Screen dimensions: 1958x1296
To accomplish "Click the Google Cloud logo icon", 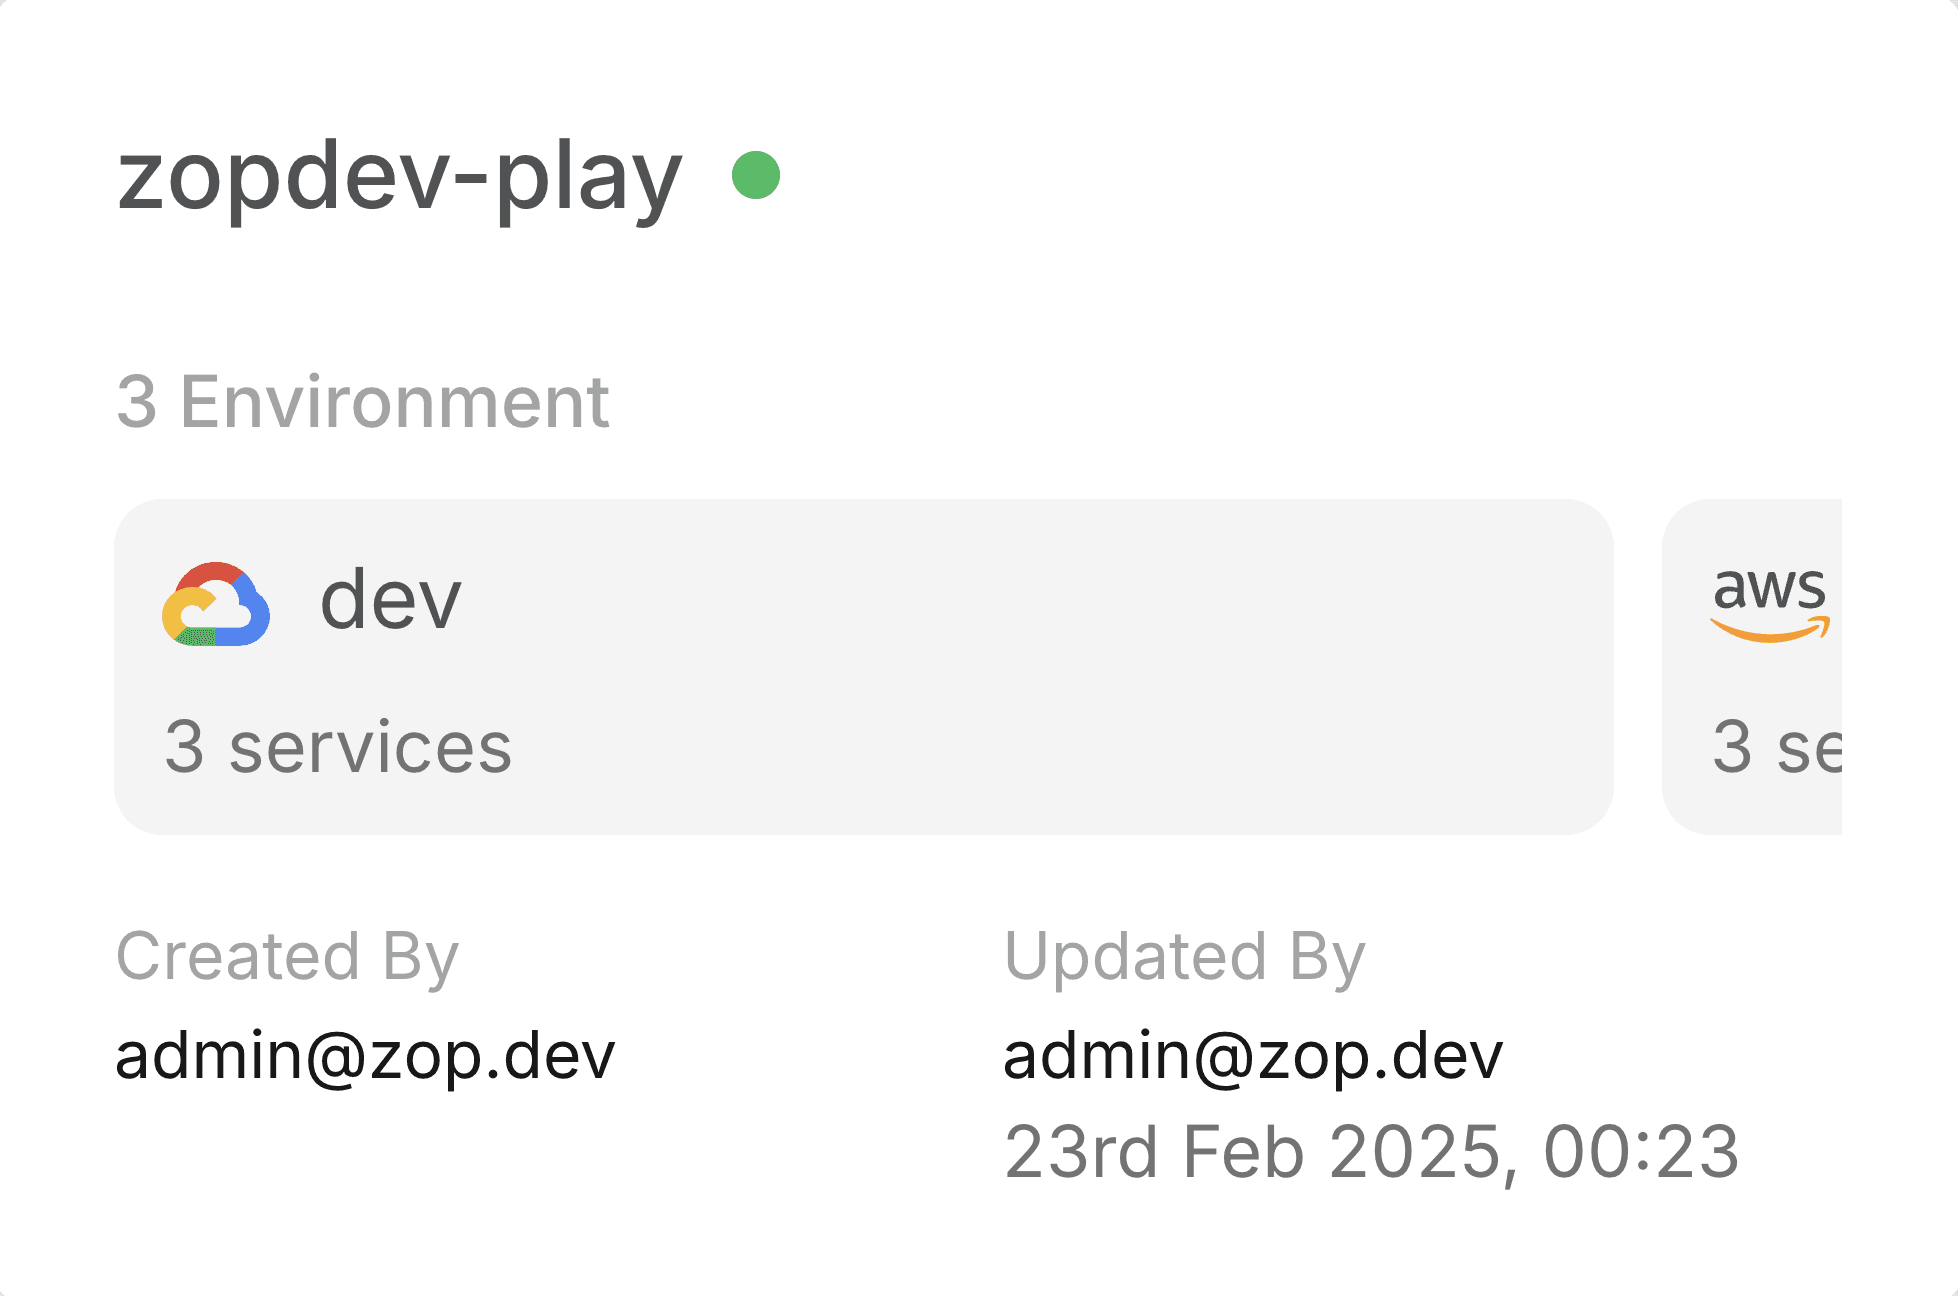I will point(216,604).
